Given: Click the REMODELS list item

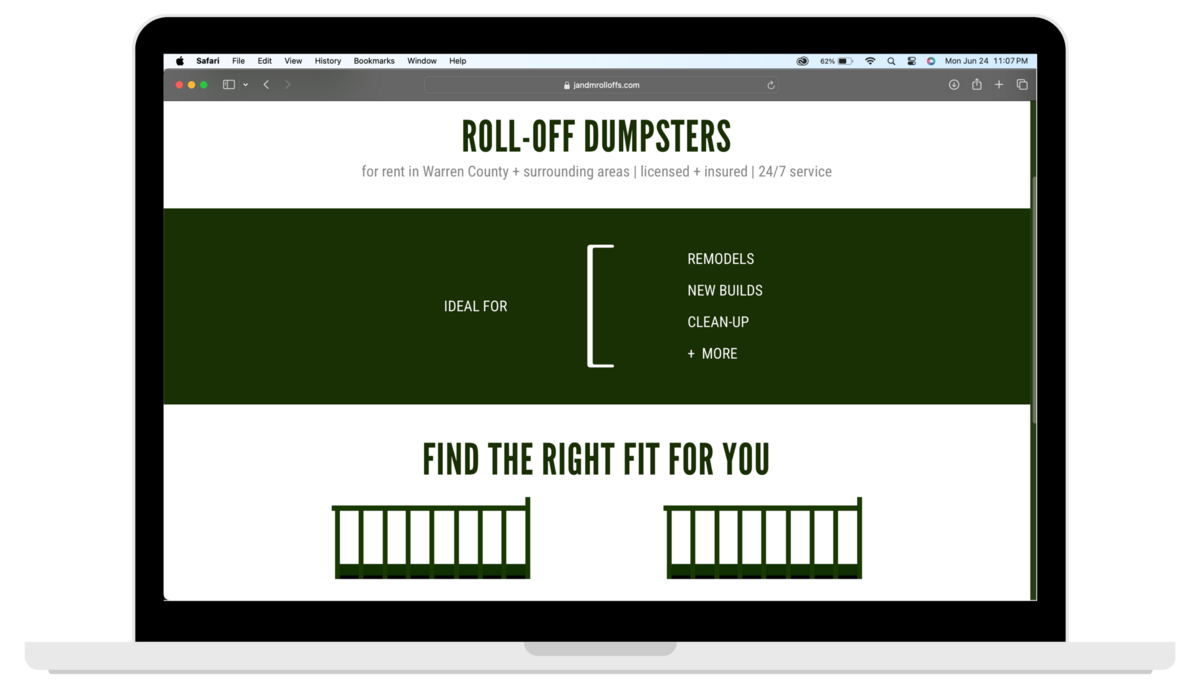Looking at the screenshot, I should [721, 259].
